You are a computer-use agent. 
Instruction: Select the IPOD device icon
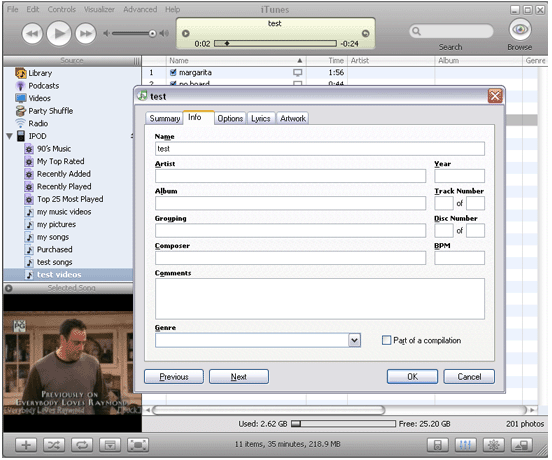click(x=21, y=136)
